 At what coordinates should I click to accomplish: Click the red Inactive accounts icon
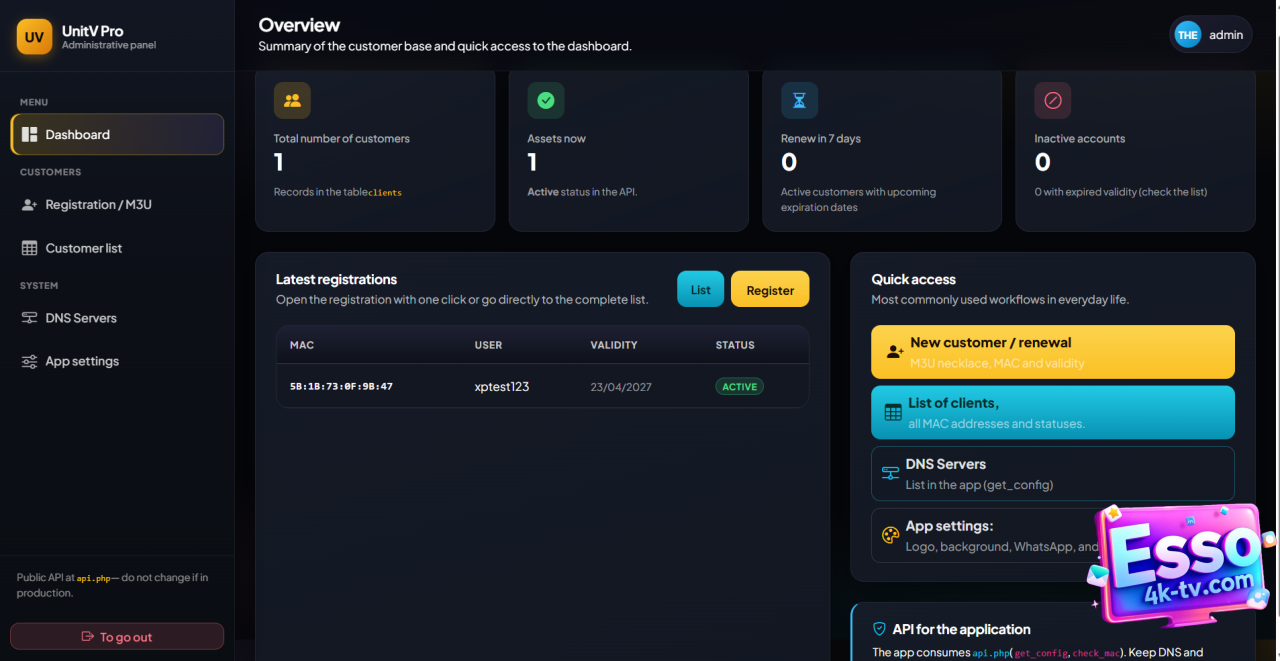click(x=1052, y=100)
